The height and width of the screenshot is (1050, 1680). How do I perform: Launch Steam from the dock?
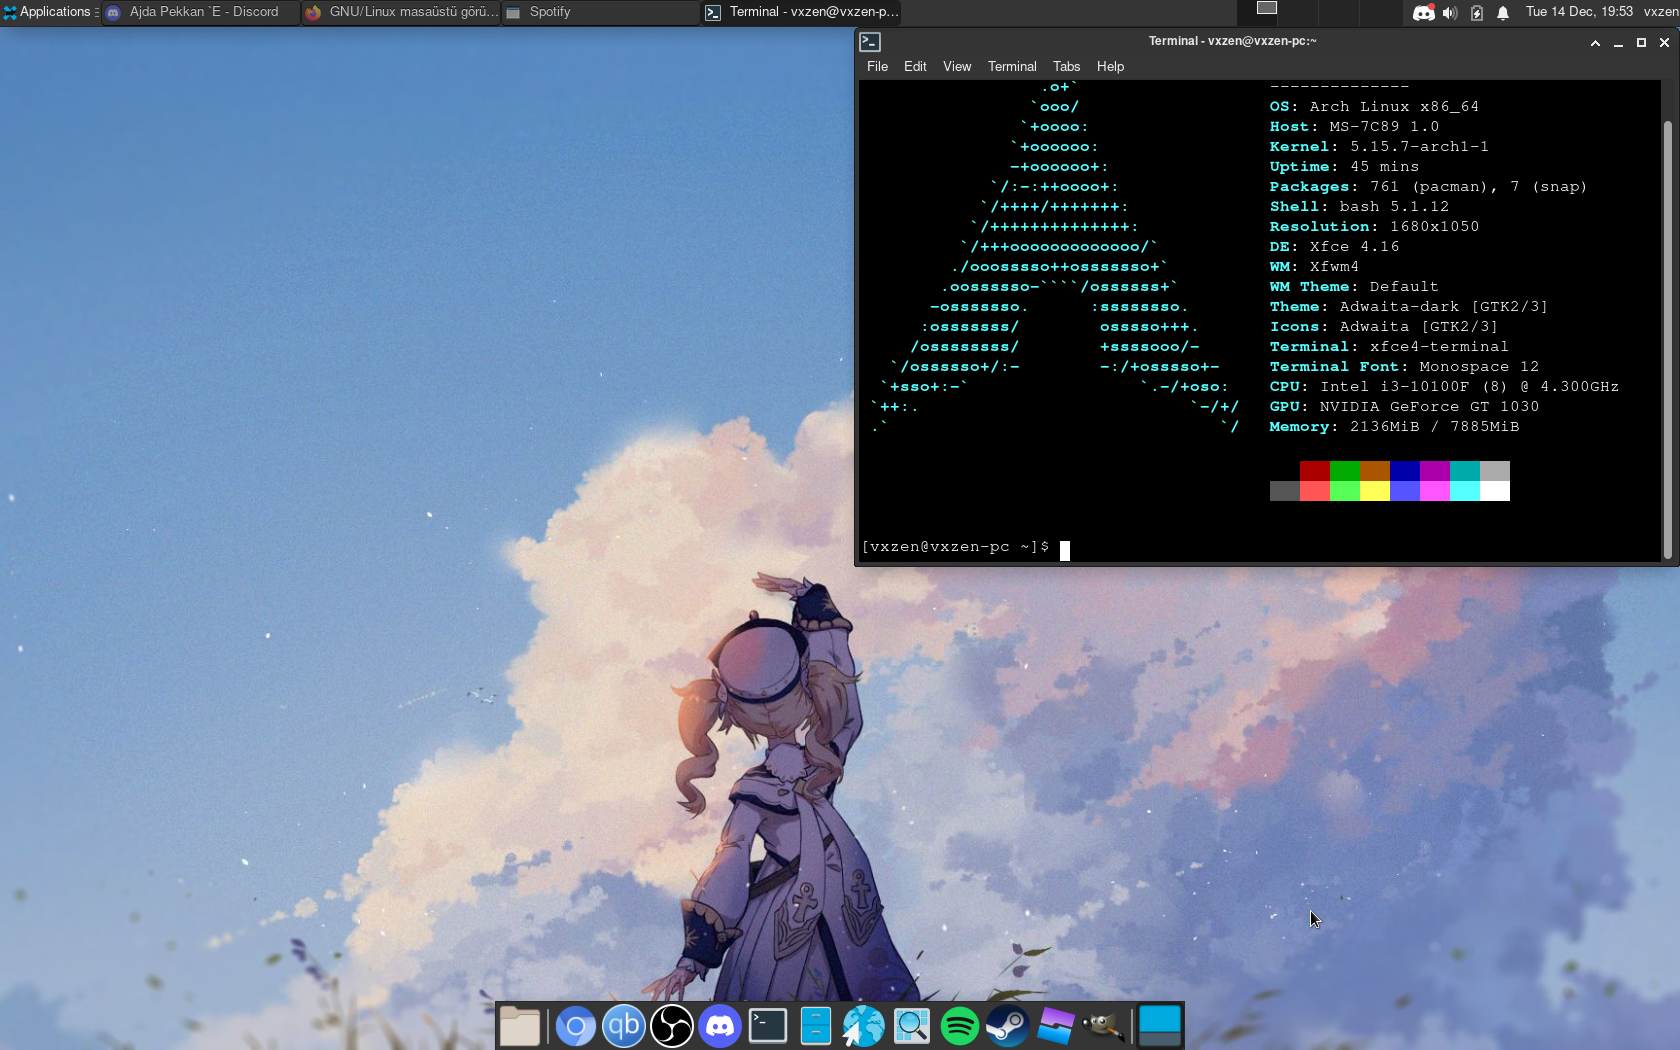point(1008,1026)
